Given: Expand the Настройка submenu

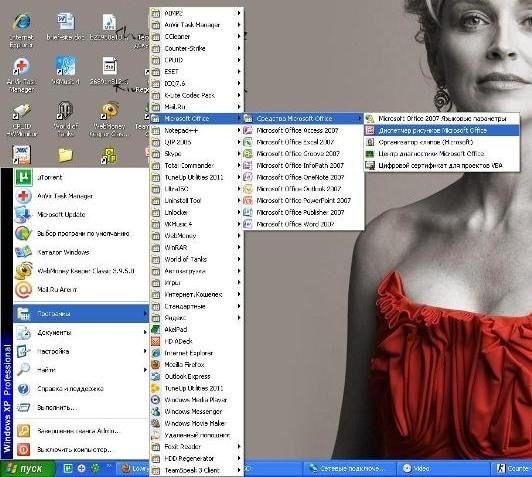Looking at the screenshot, I should [x=81, y=351].
